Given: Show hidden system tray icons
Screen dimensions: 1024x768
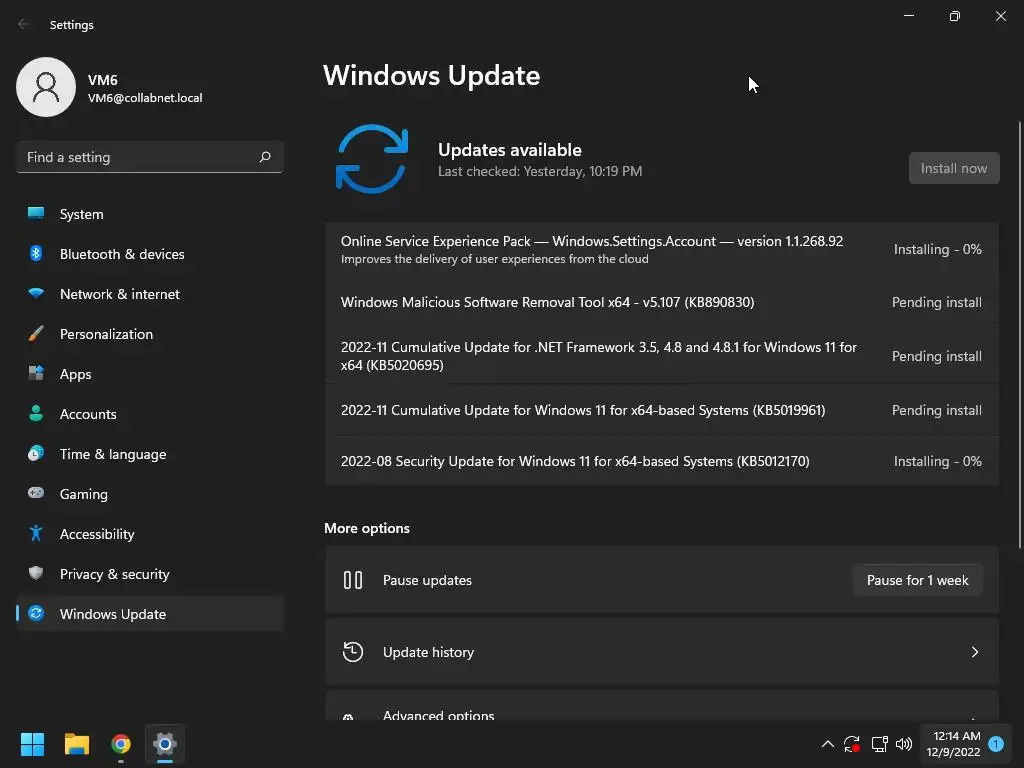Looking at the screenshot, I should pos(827,744).
